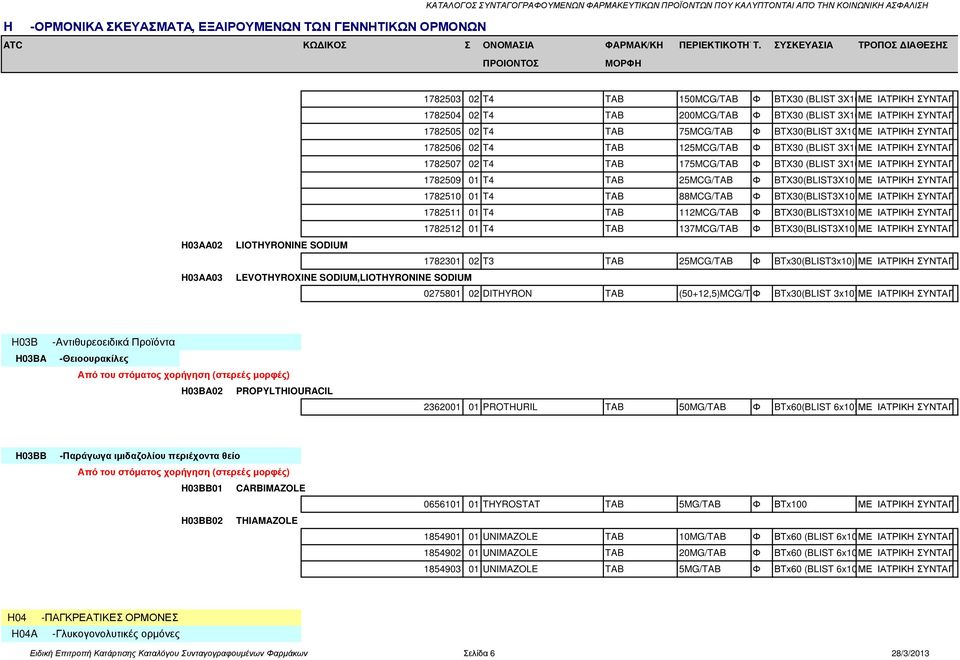Image resolution: width=960 pixels, height=660 pixels.
Task: Click the 137MCG/TAB strength cell
Action: tap(714, 229)
